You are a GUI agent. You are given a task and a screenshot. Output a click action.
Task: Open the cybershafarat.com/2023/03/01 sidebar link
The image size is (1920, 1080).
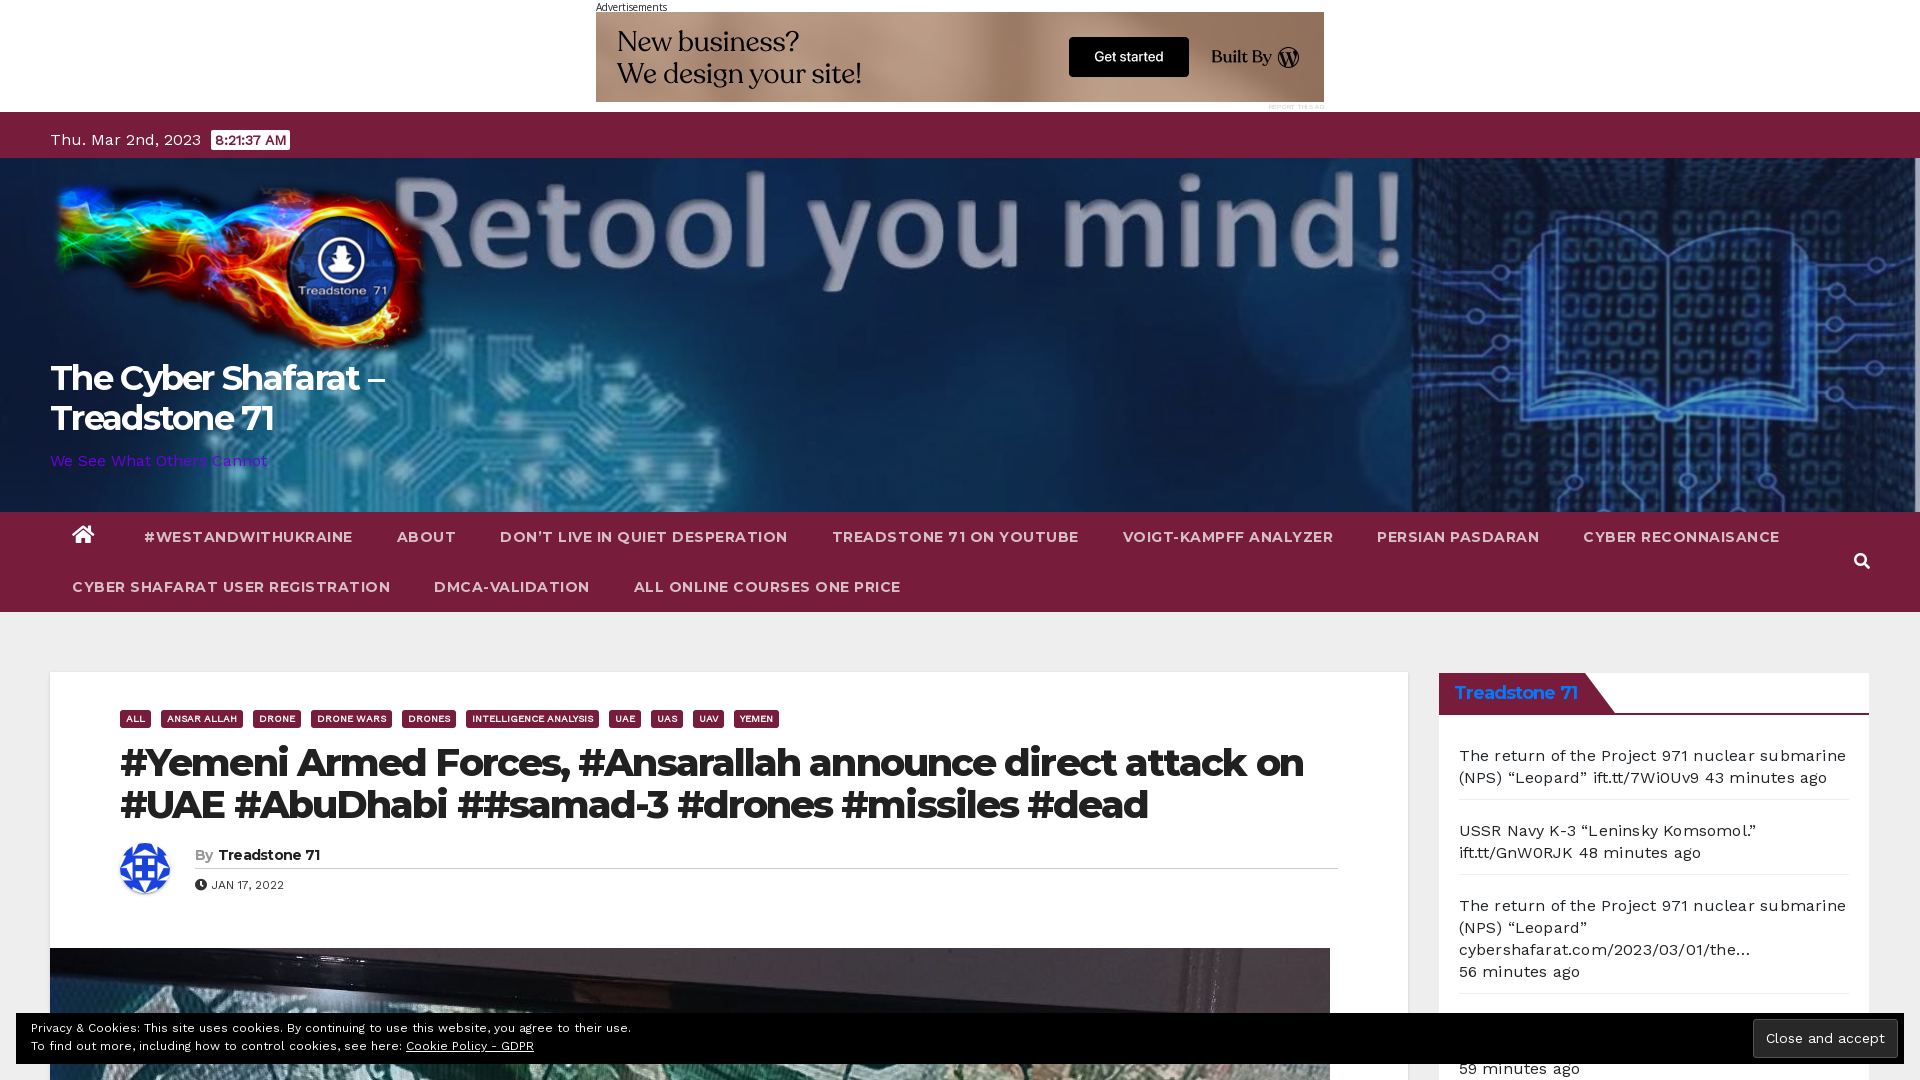(x=1605, y=950)
